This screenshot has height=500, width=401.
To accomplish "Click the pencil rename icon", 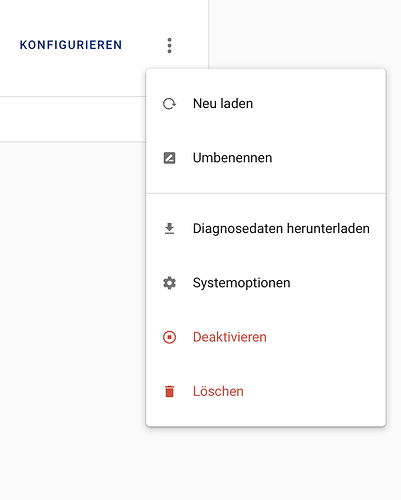I will point(169,158).
